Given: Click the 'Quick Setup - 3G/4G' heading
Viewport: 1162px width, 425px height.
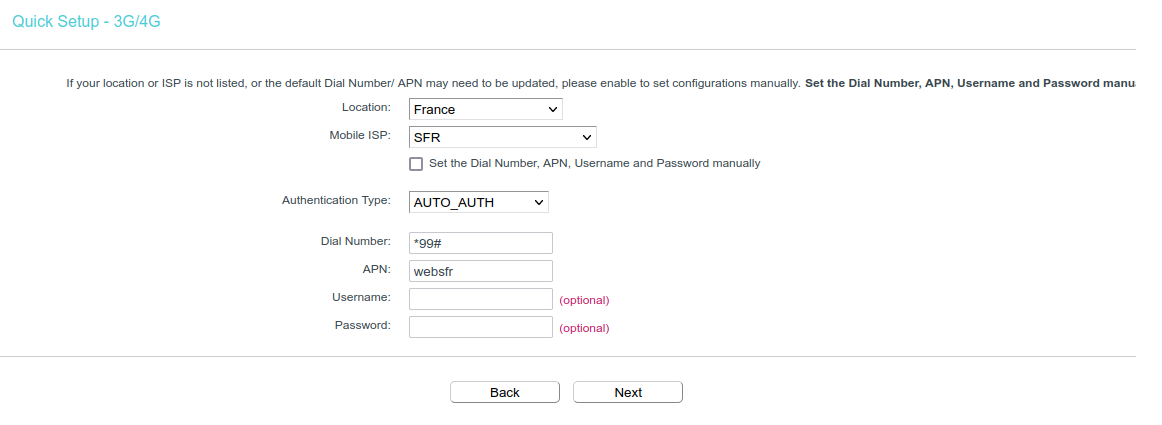Looking at the screenshot, I should point(86,21).
